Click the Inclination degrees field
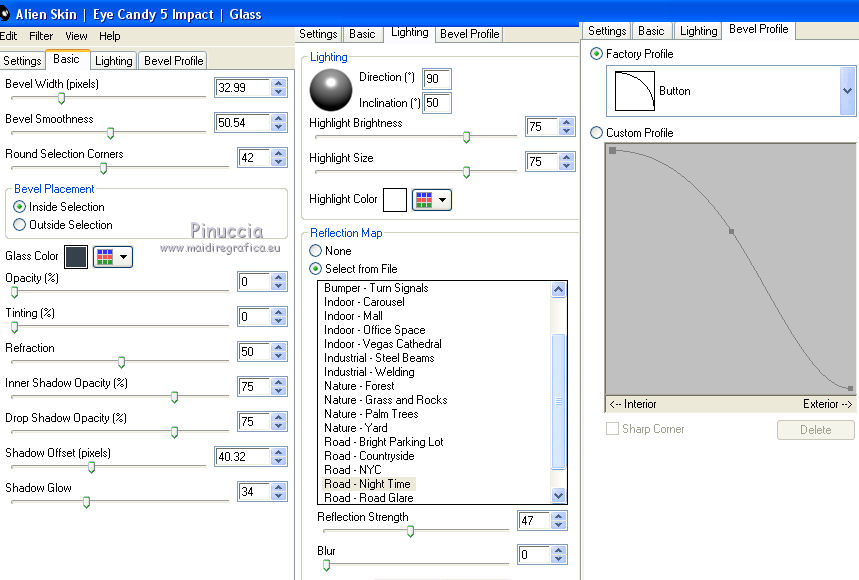Image resolution: width=859 pixels, height=580 pixels. coord(437,103)
